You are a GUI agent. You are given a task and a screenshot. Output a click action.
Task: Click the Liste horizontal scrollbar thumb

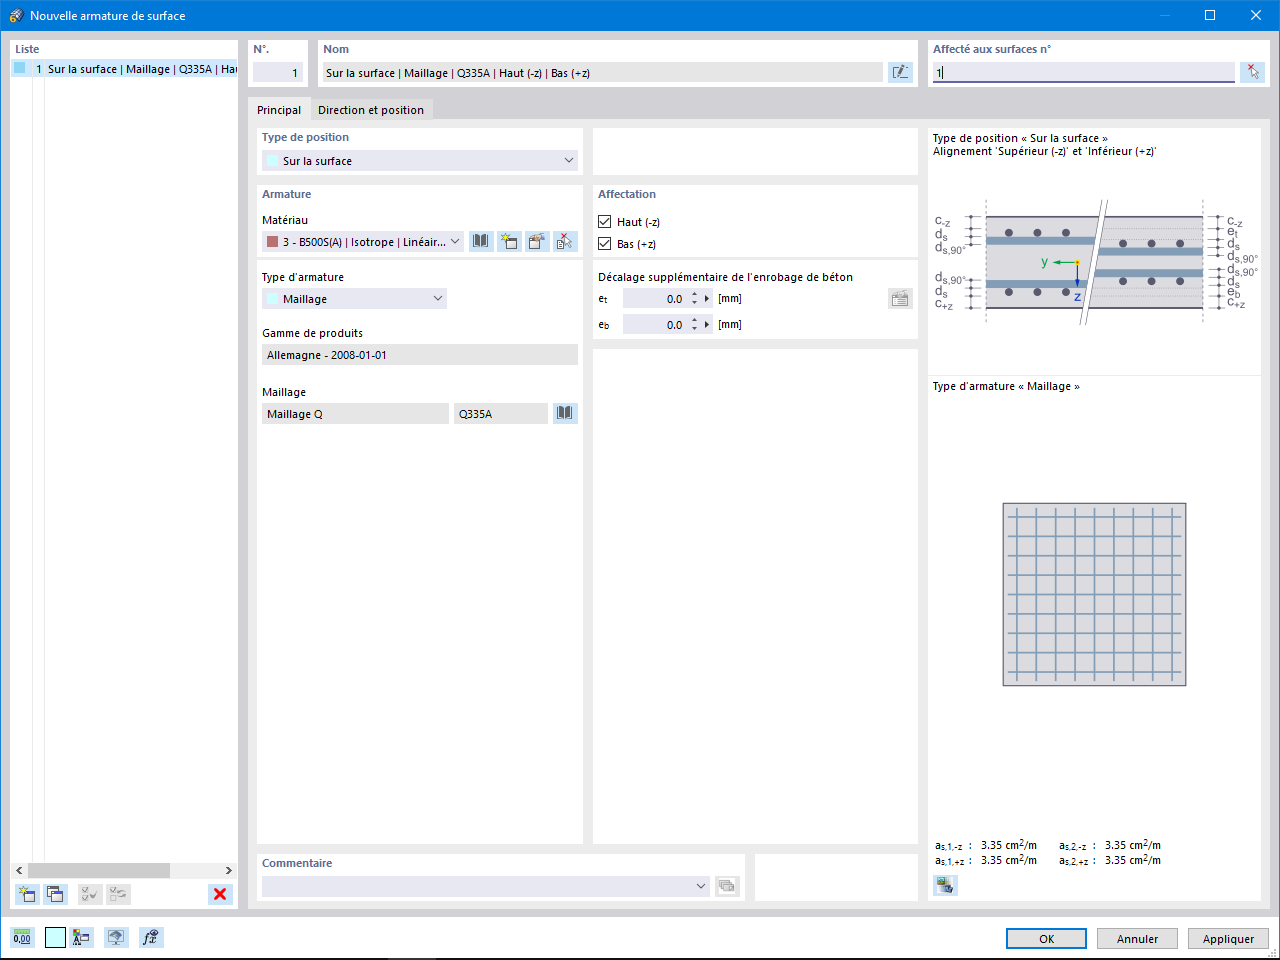point(98,870)
